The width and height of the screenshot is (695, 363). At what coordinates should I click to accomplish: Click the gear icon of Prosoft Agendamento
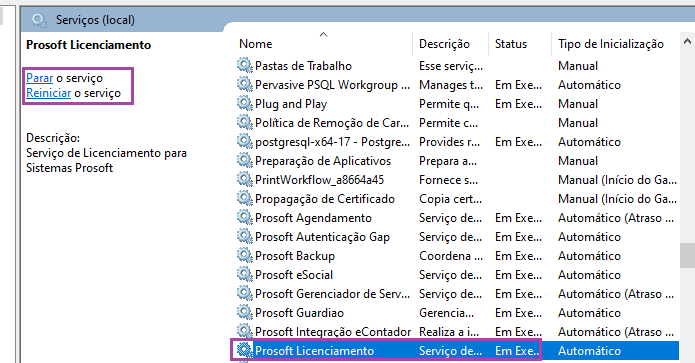point(245,218)
